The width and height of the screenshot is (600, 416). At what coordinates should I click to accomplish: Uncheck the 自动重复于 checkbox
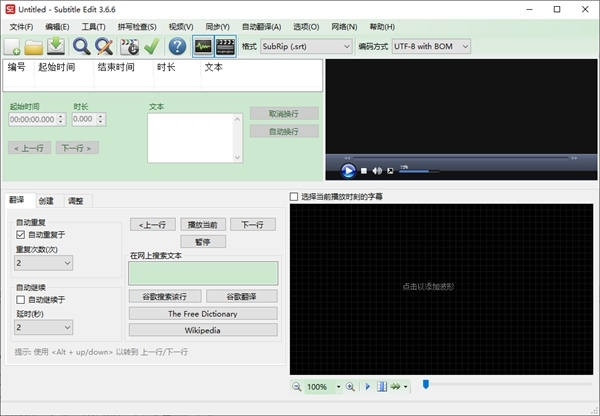(x=21, y=234)
